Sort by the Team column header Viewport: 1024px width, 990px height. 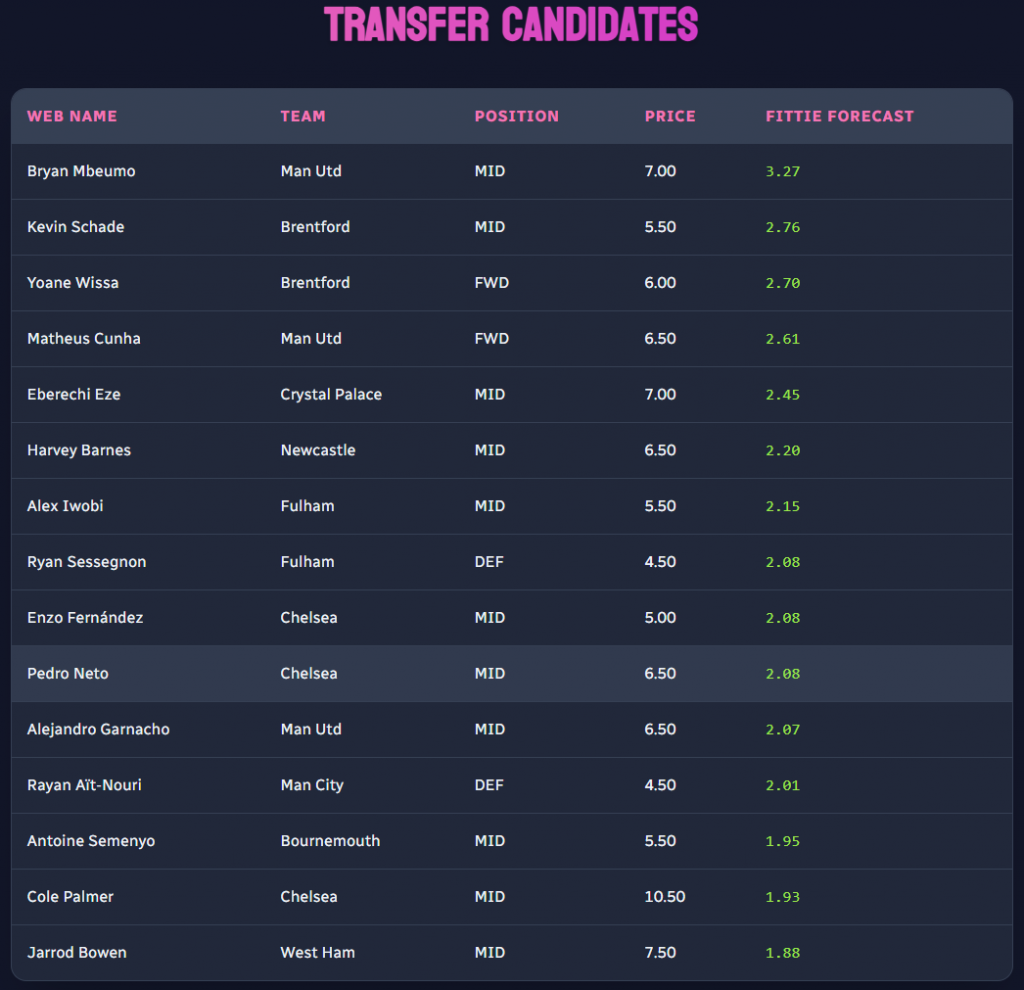coord(303,116)
